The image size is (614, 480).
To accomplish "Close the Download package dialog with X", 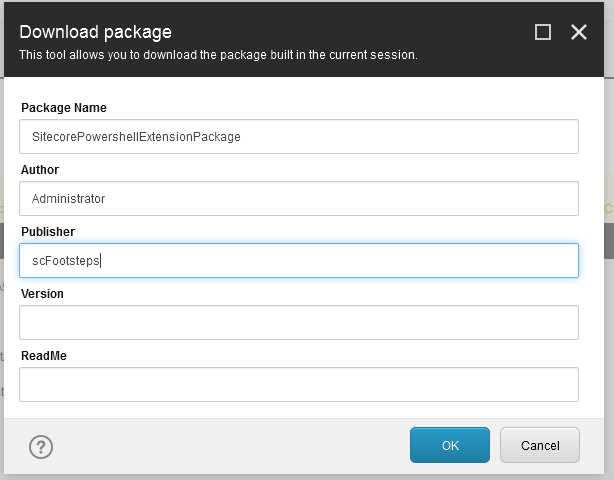I will pyautogui.click(x=579, y=32).
